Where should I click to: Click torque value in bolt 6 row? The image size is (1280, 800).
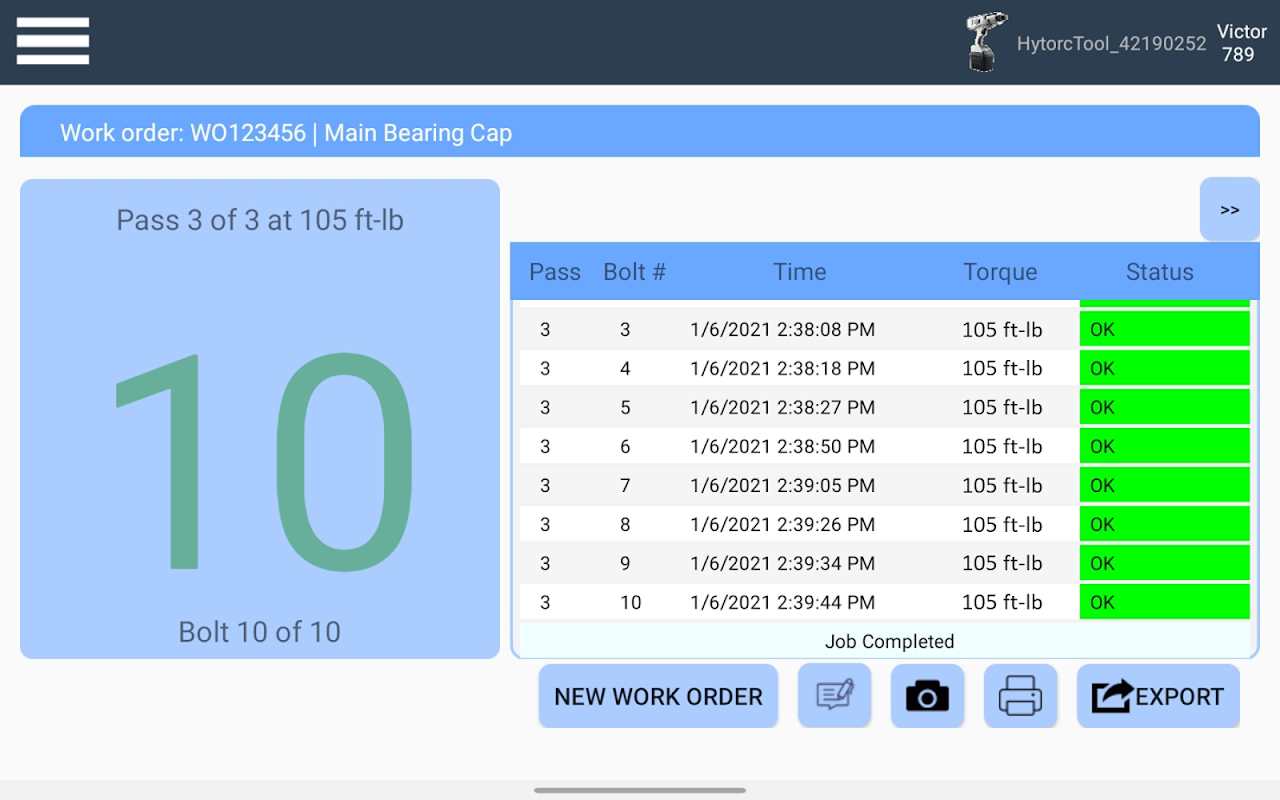point(1002,446)
